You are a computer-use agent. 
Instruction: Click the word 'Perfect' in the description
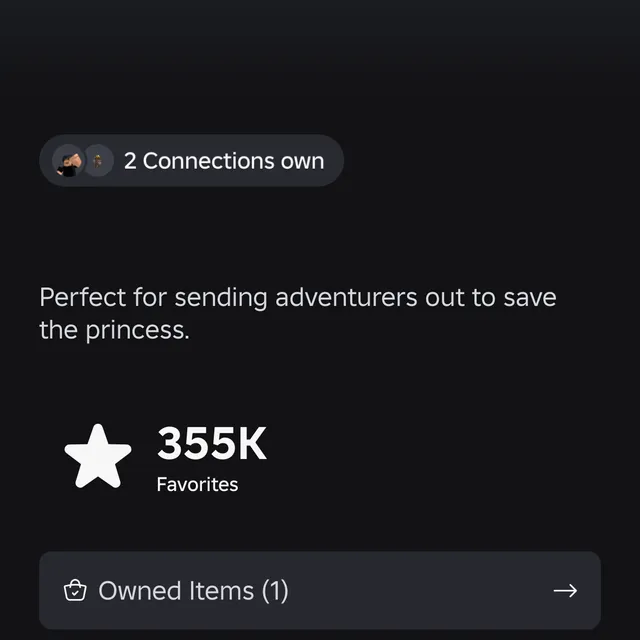(x=83, y=297)
